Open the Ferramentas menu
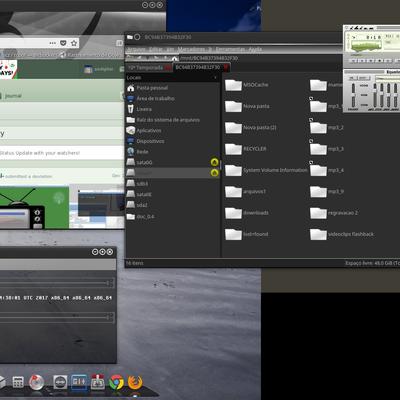400x400 pixels. pyautogui.click(x=230, y=49)
